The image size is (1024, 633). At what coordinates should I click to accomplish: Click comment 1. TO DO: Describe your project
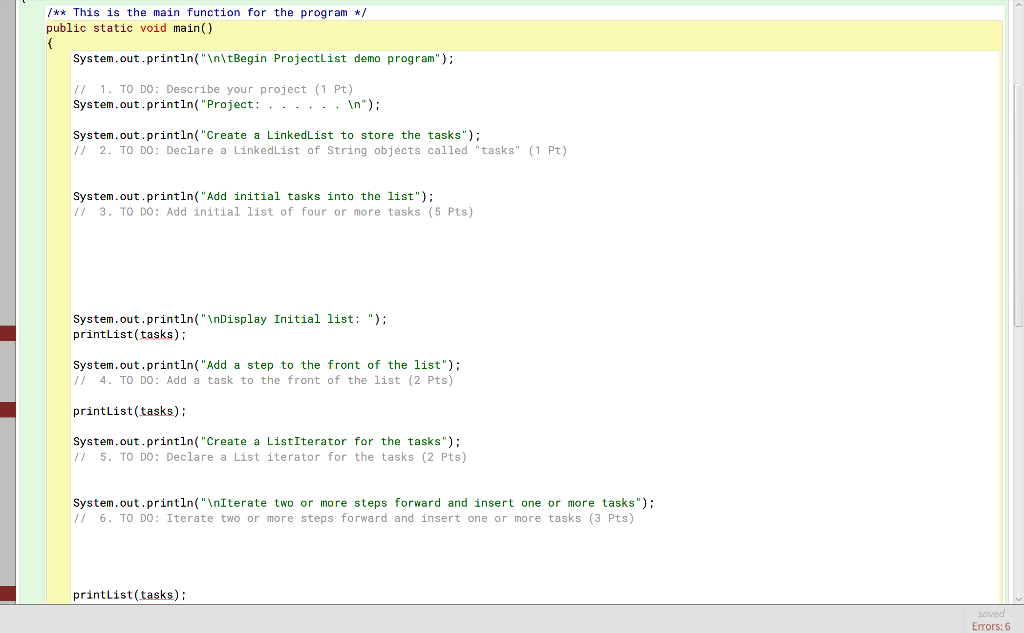213,89
